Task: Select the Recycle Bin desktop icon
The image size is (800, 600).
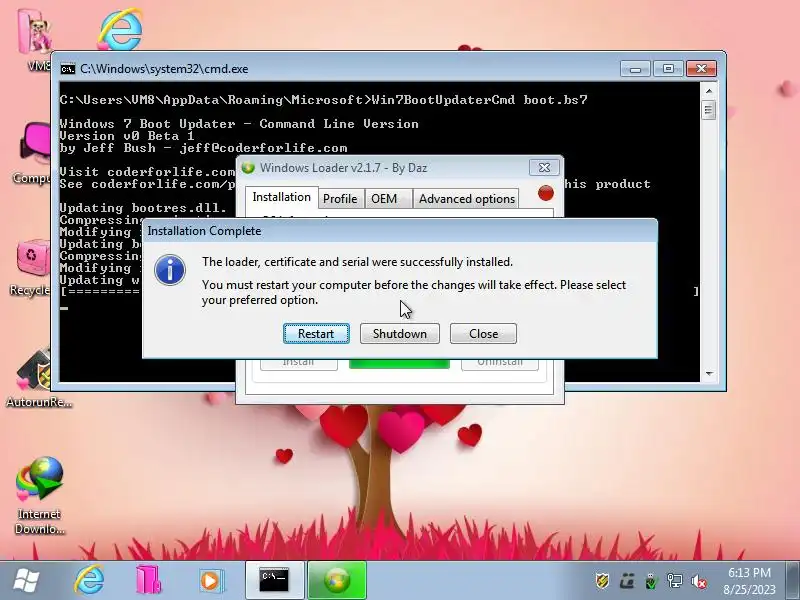Action: (30, 268)
